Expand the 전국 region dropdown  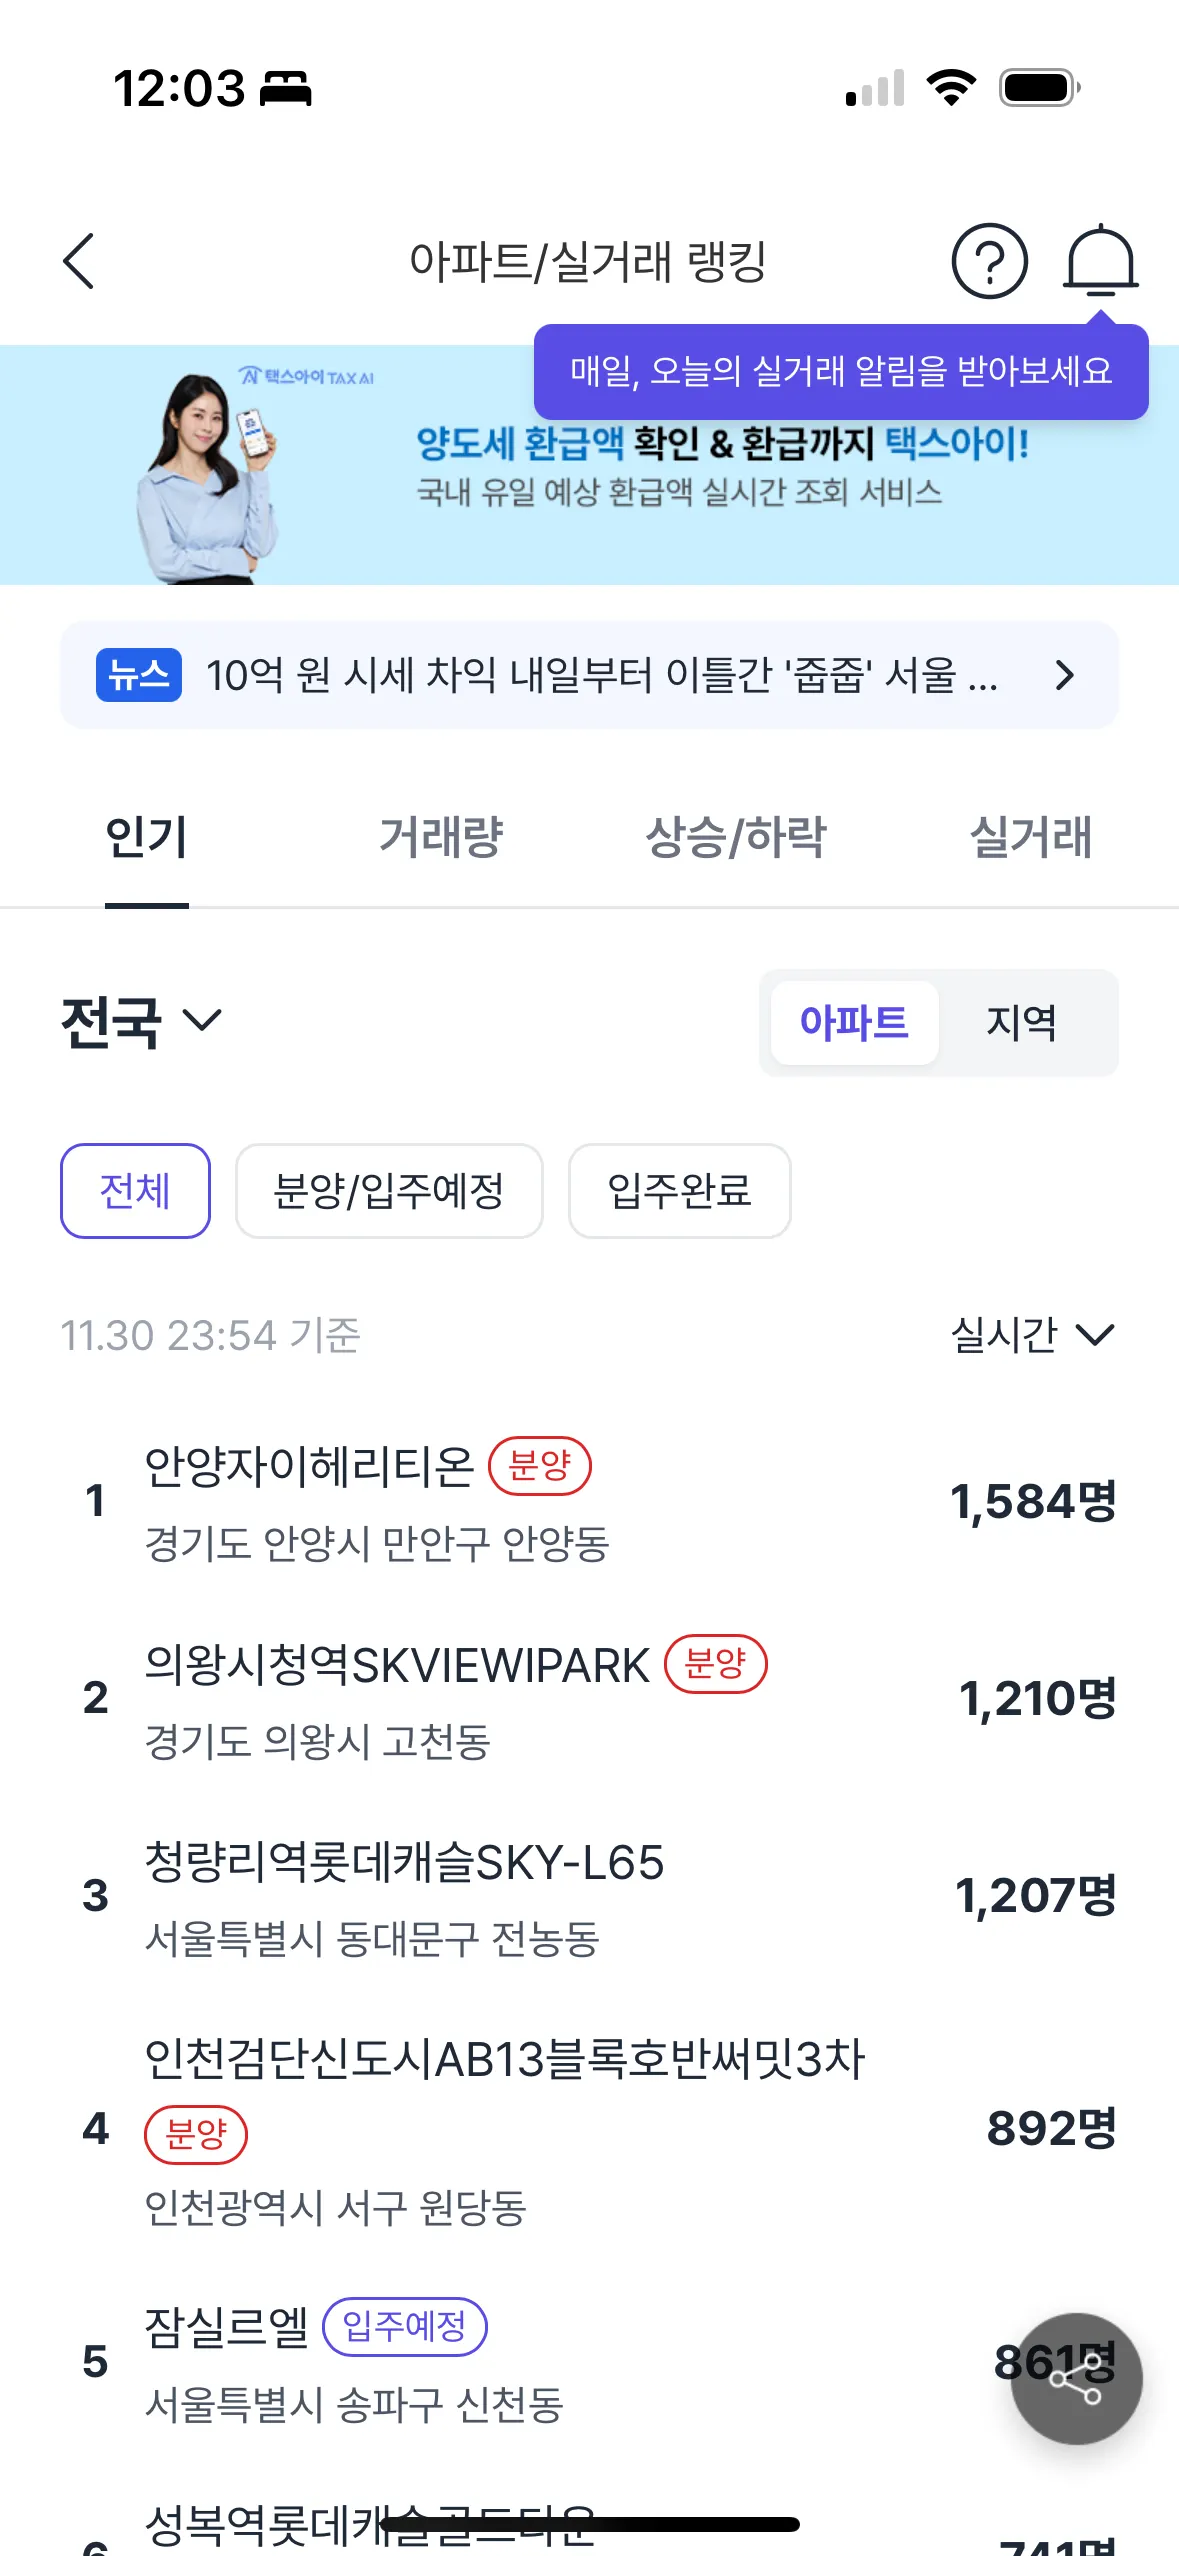click(x=141, y=1022)
